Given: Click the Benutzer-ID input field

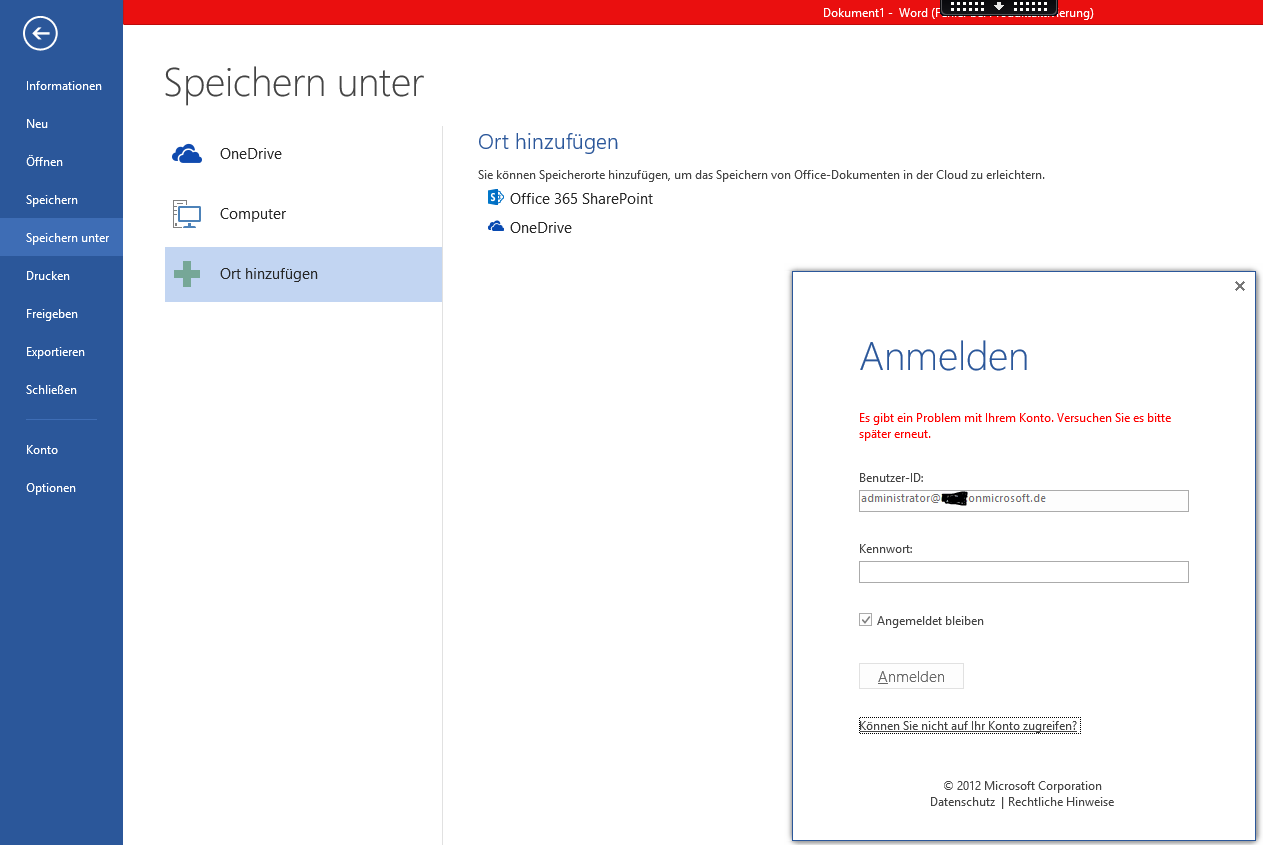Looking at the screenshot, I should pos(1023,500).
